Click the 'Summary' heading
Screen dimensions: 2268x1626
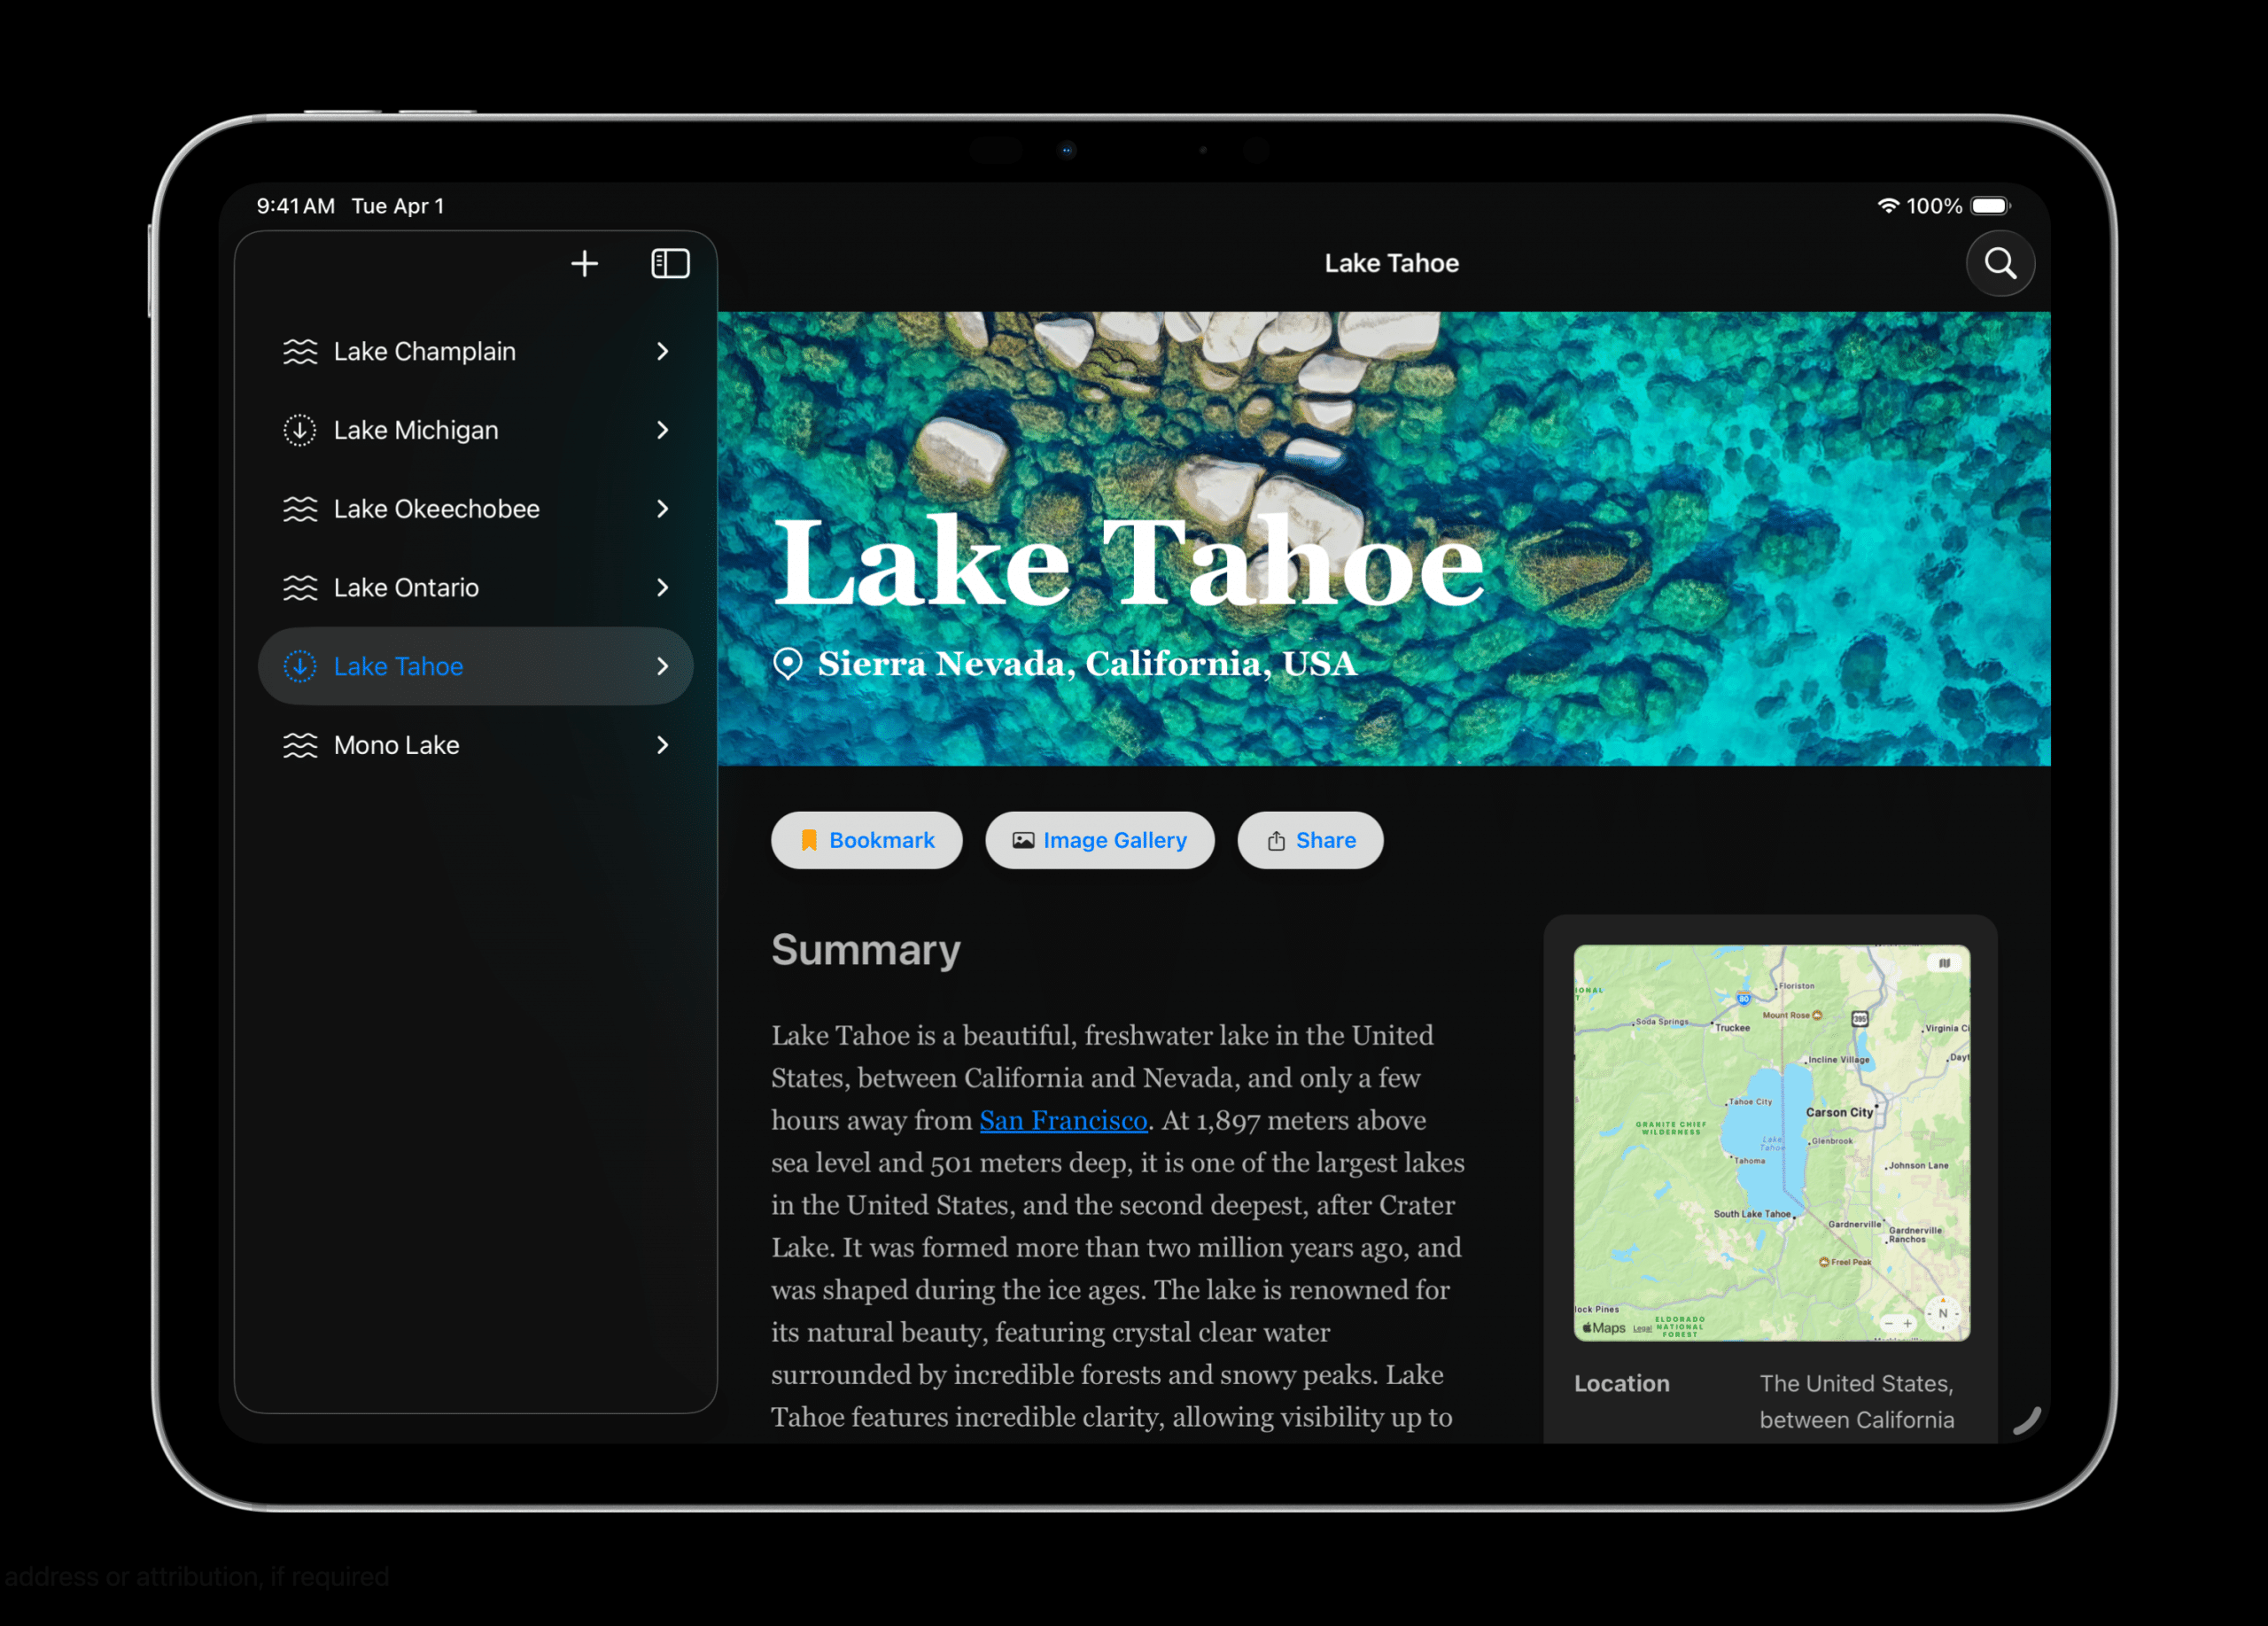pos(865,949)
